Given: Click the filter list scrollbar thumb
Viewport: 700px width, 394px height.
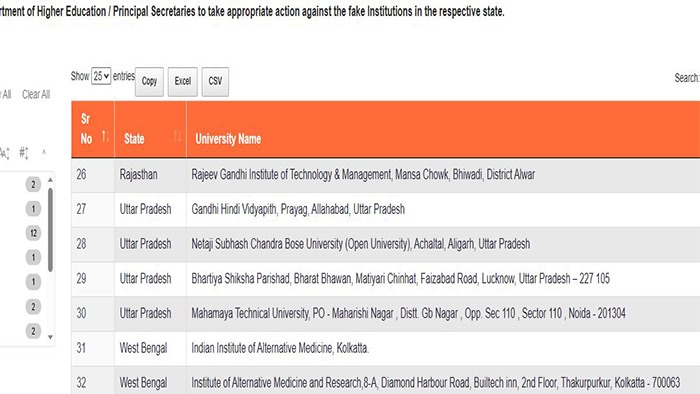Looking at the screenshot, I should tap(50, 230).
